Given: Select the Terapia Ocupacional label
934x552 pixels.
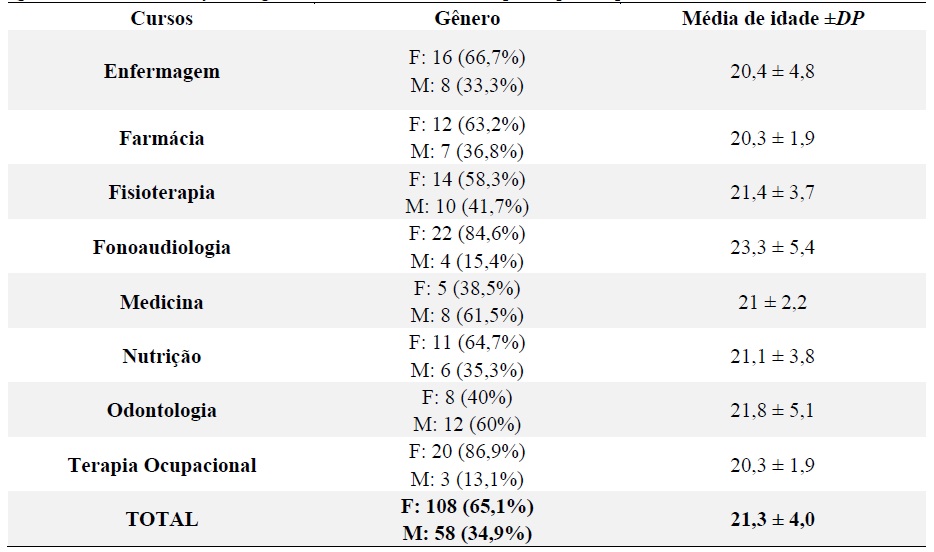Looking at the screenshot, I should (161, 465).
